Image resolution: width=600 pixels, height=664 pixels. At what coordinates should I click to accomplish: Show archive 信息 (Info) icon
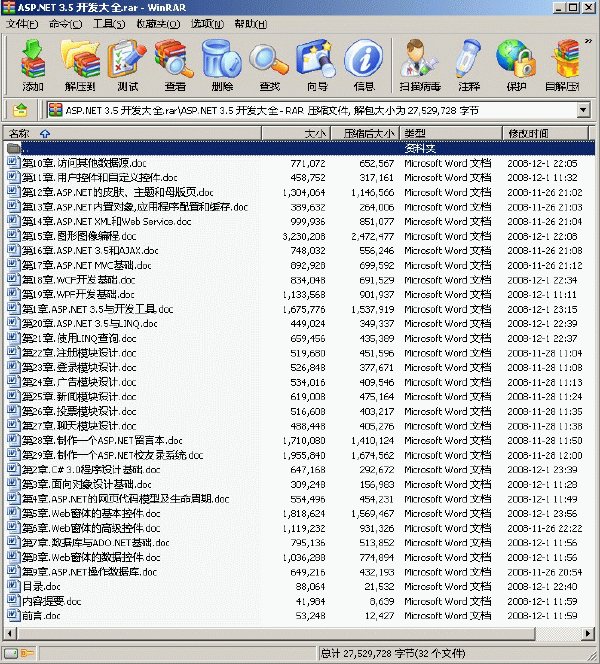coord(364,65)
